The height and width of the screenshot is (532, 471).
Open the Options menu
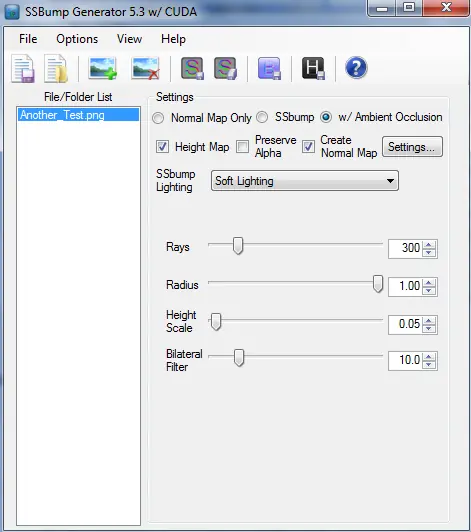(77, 39)
